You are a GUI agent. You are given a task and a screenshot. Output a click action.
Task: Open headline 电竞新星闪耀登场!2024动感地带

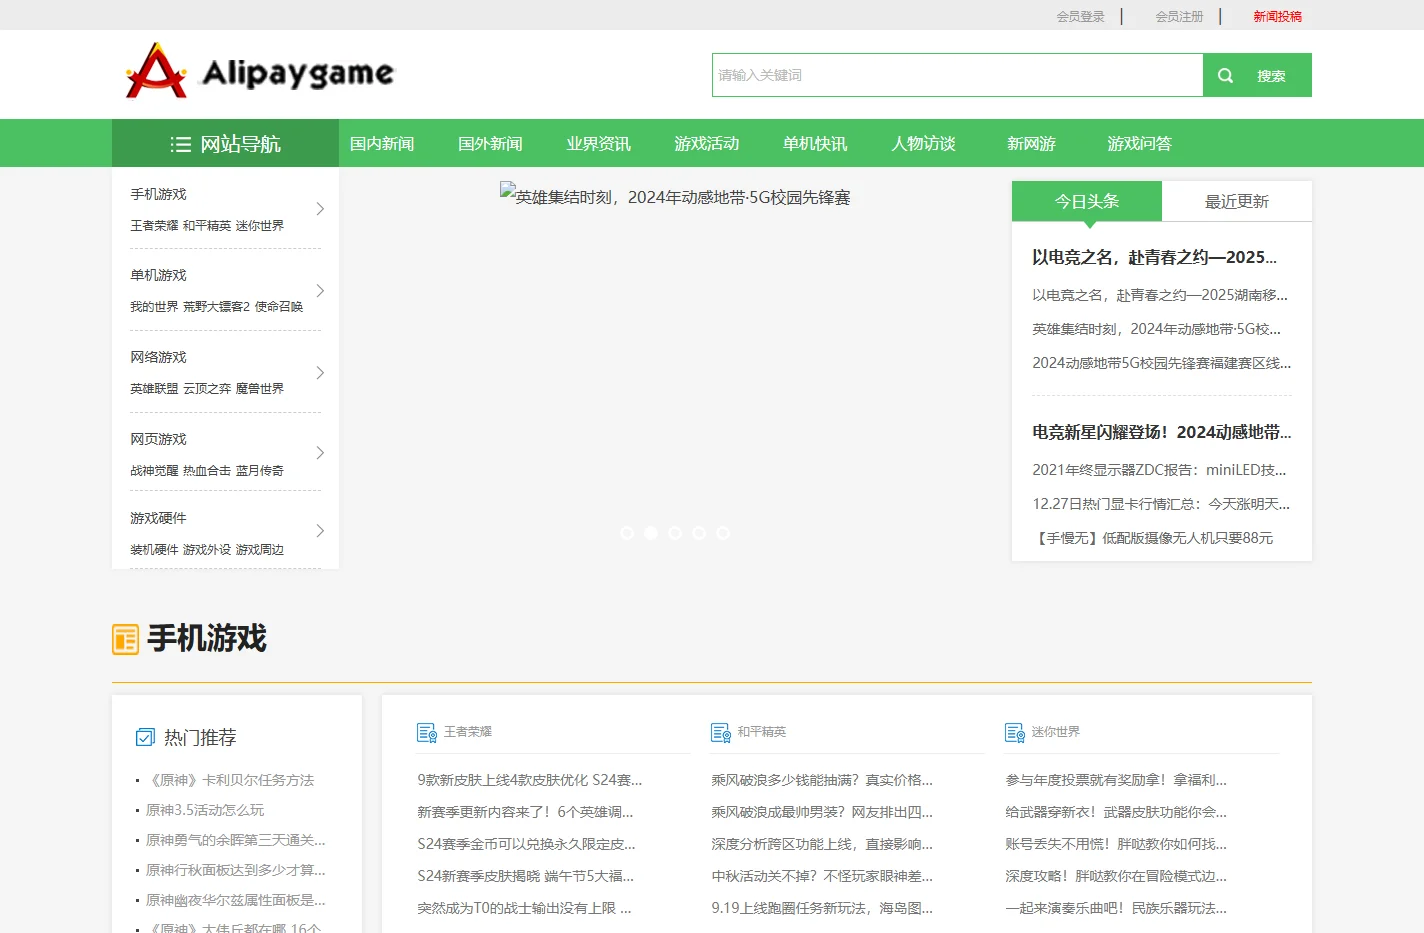(x=1162, y=432)
